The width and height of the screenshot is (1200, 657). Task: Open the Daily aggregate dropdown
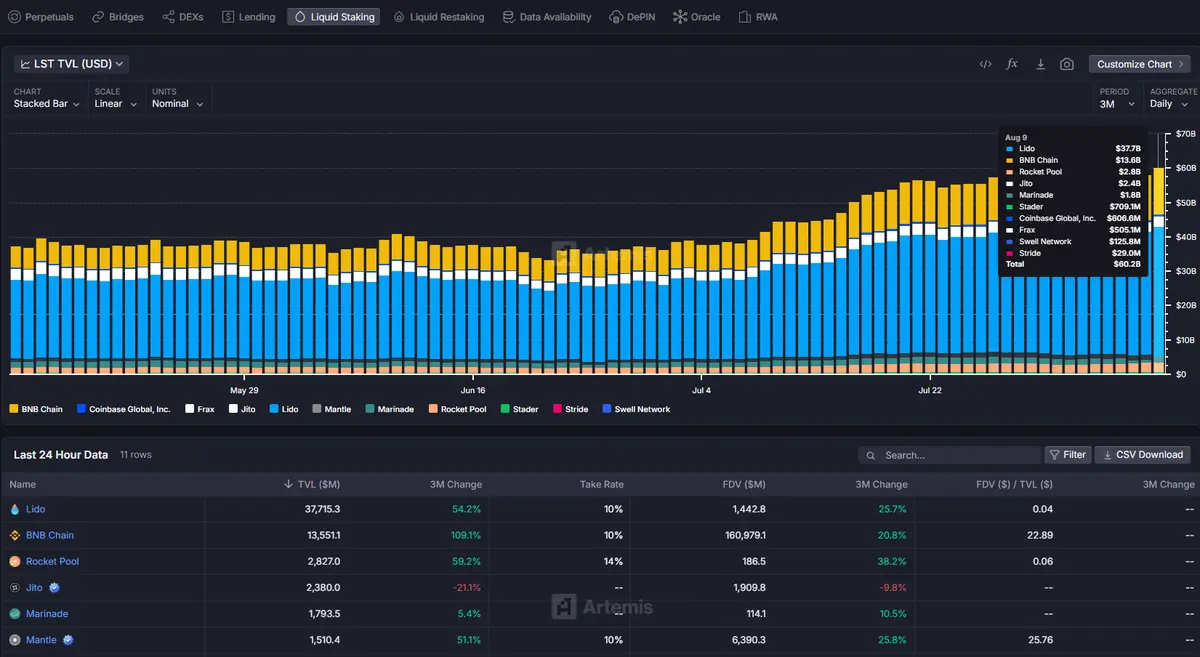point(1168,104)
